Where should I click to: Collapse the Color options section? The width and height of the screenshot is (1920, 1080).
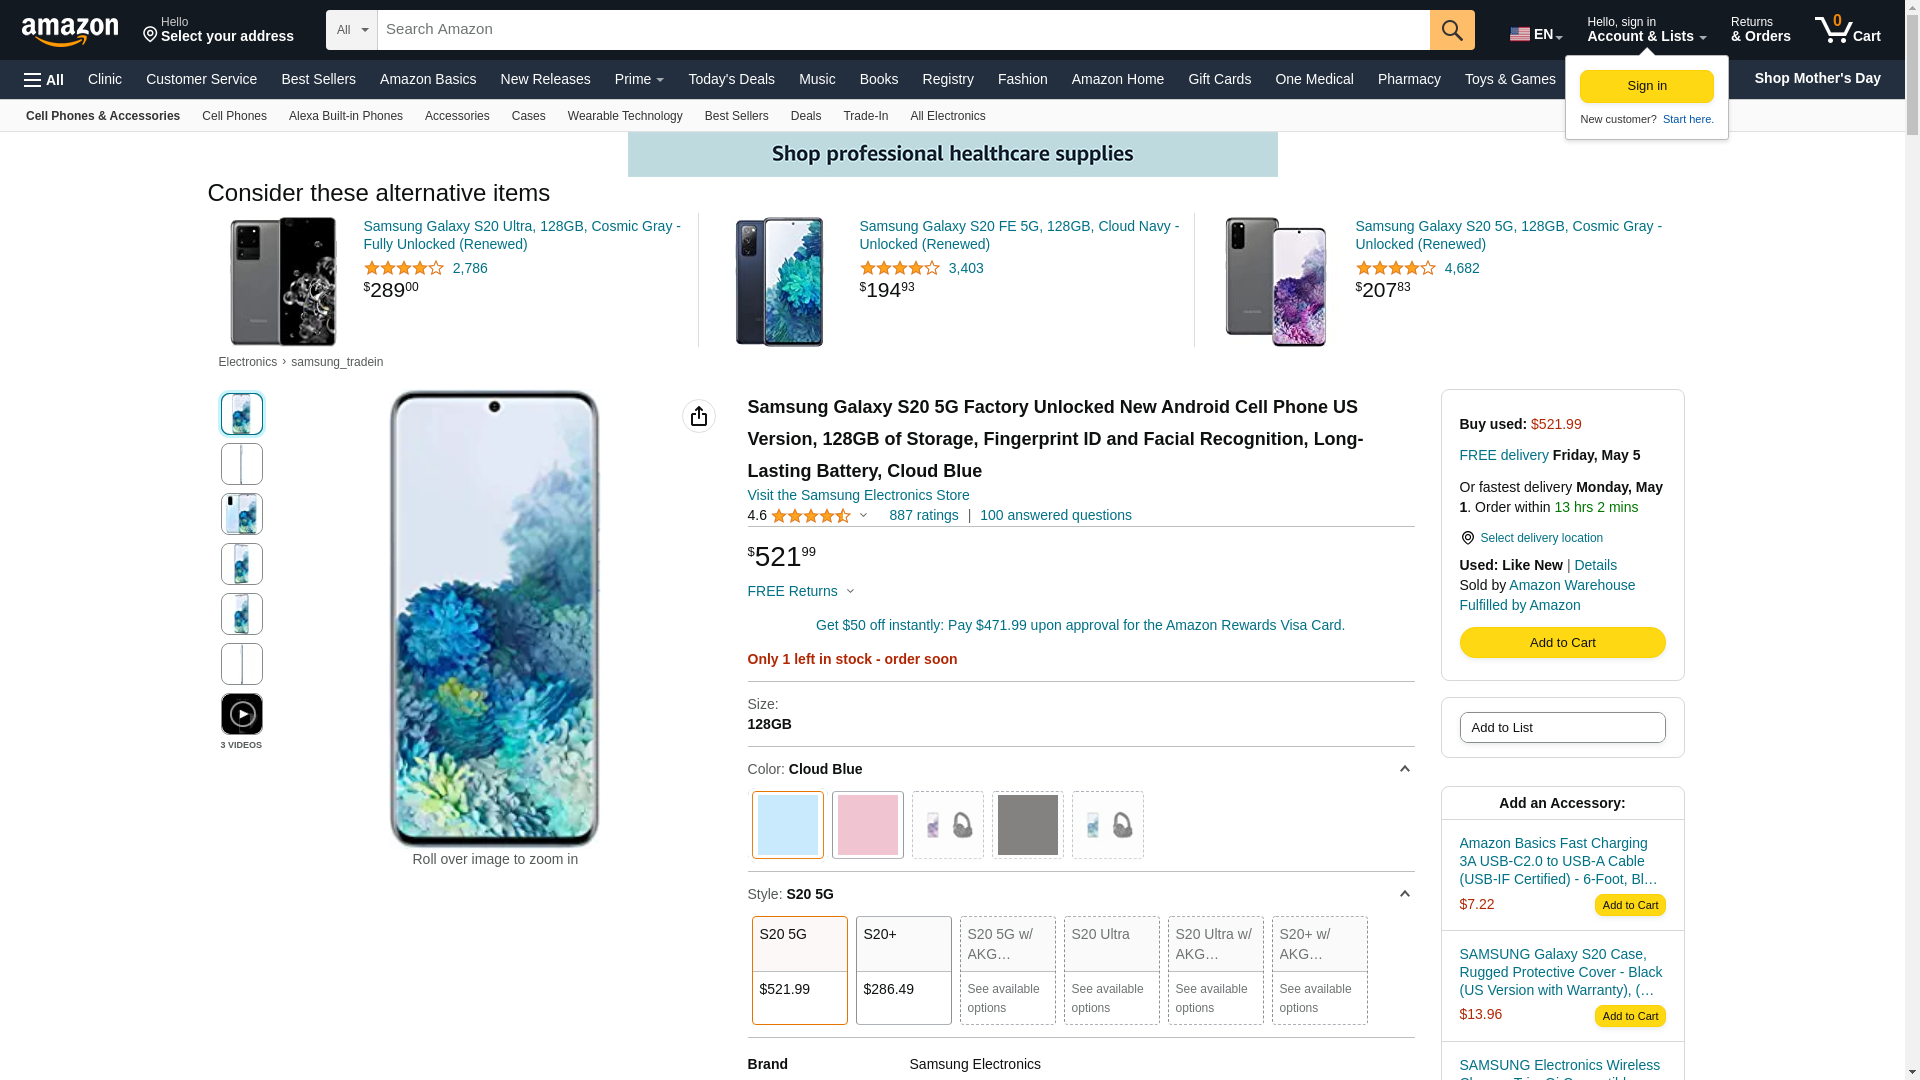(1404, 769)
